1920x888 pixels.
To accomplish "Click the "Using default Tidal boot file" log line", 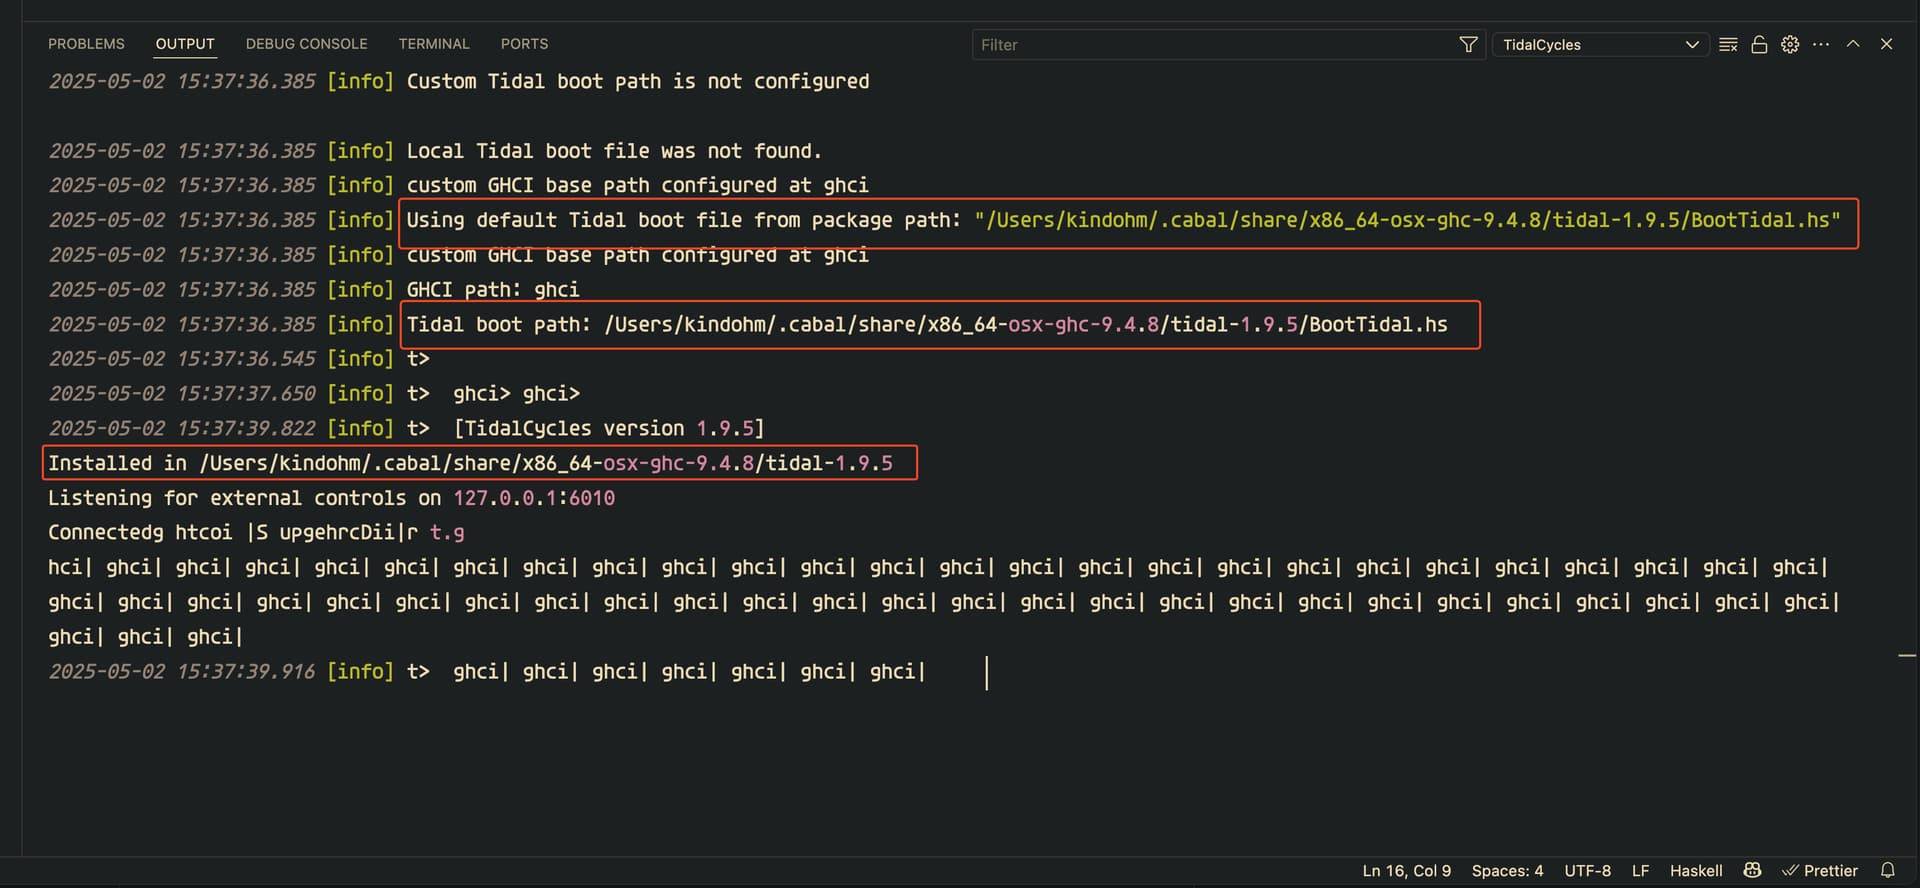I will [x=1123, y=221].
